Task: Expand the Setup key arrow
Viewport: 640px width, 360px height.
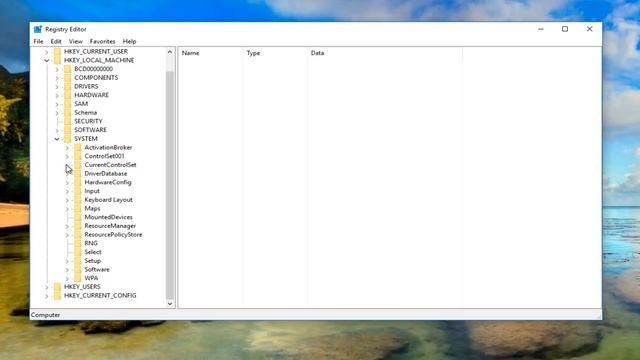Action: [67, 261]
